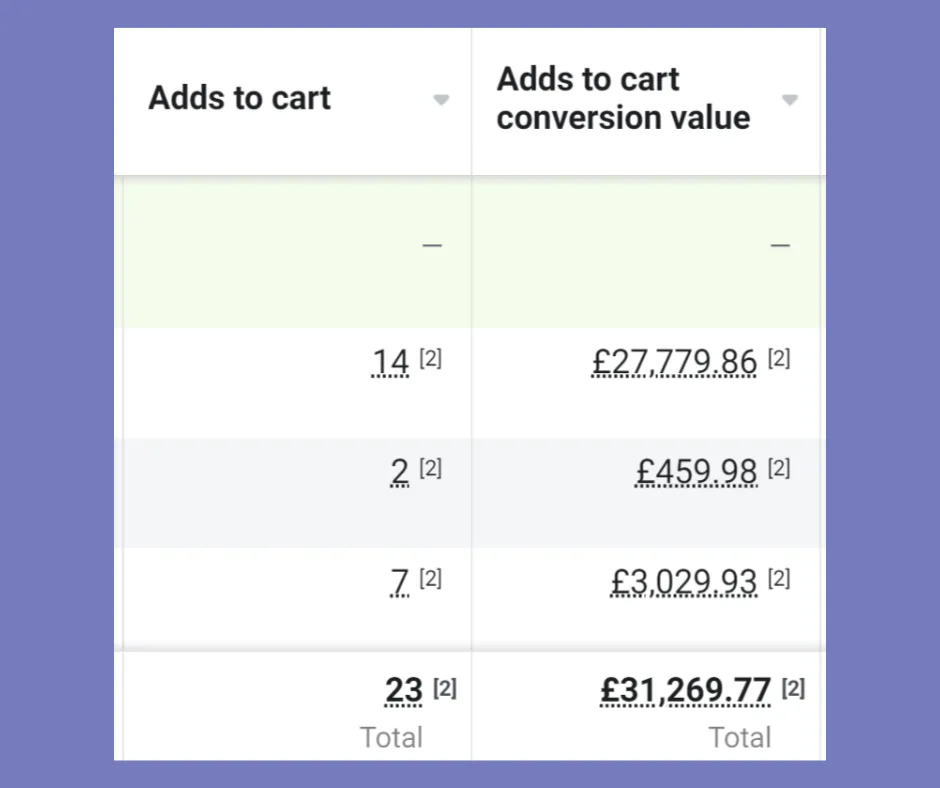Click the £459.98 conversion value
Viewport: 940px width, 788px height.
696,472
